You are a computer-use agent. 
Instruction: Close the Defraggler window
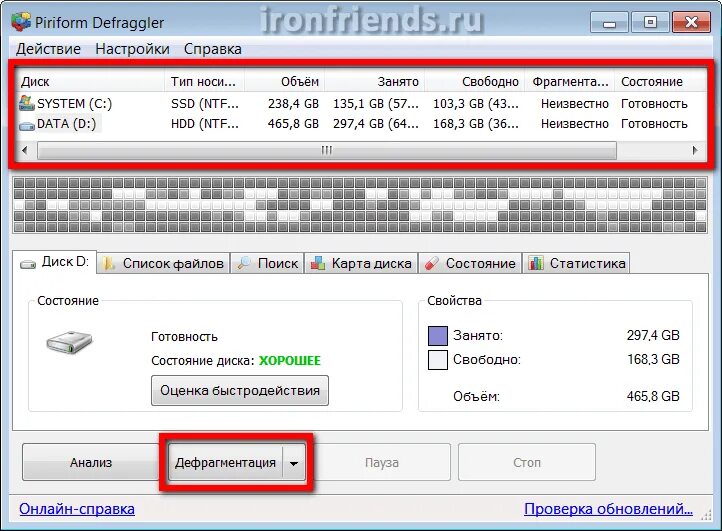coord(691,22)
